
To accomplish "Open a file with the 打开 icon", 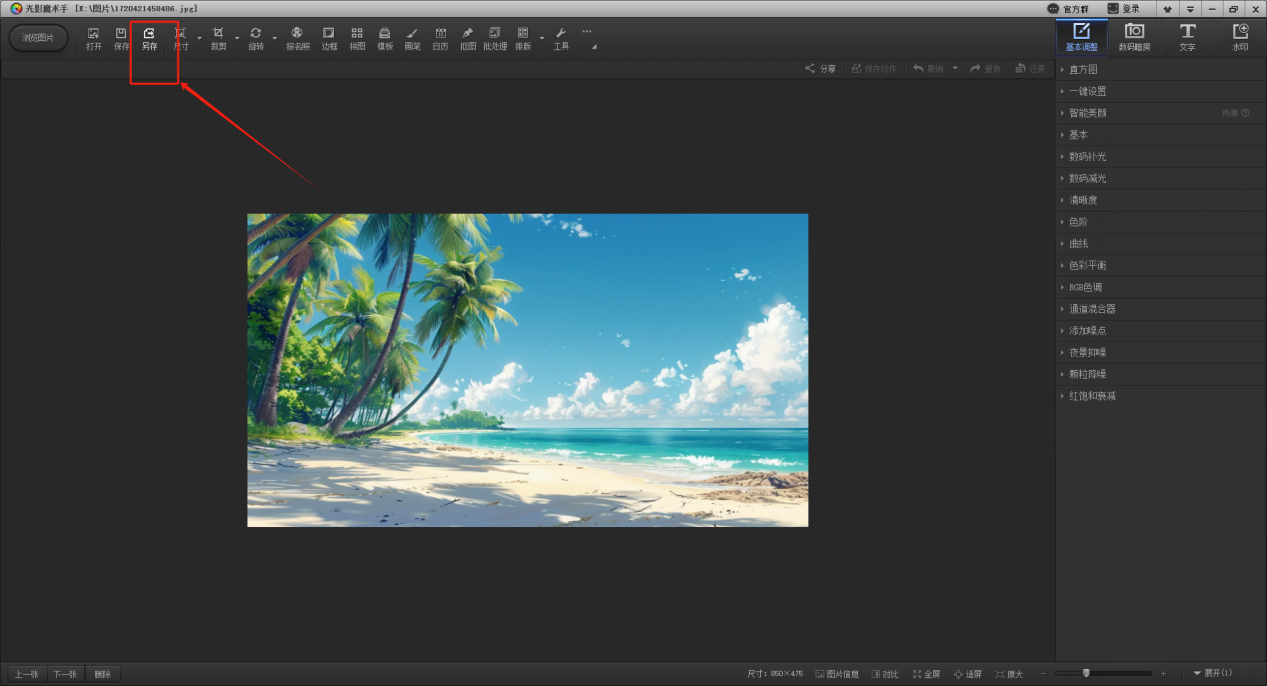I will [x=94, y=38].
